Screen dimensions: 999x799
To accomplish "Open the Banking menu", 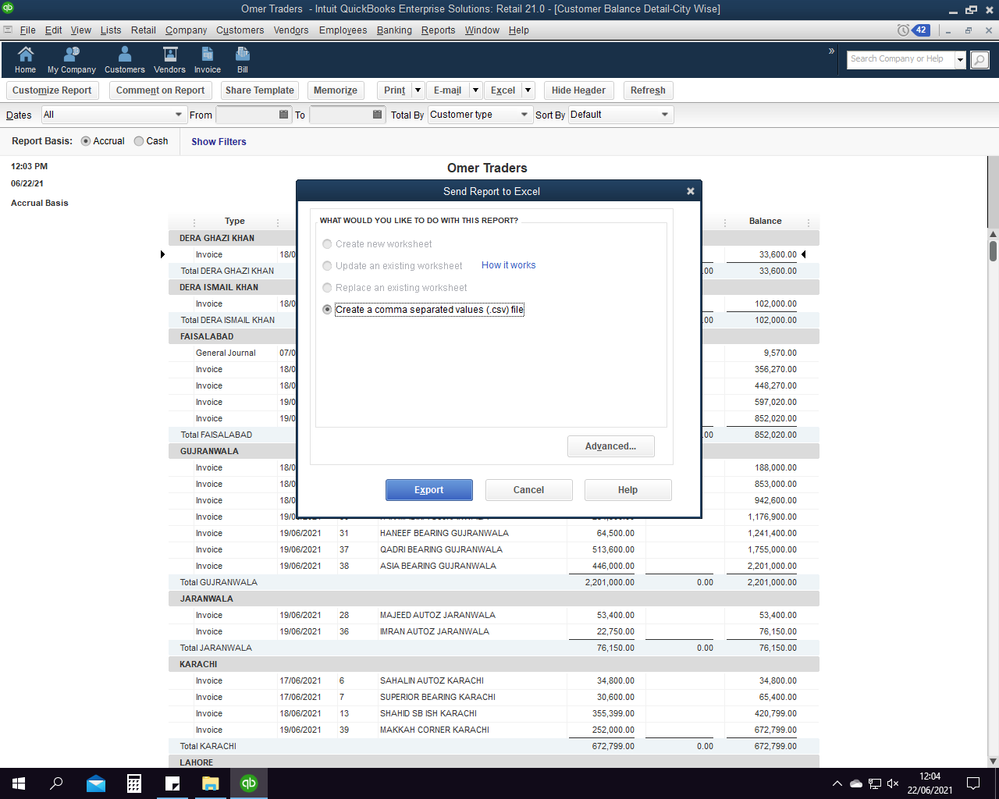I will (394, 30).
